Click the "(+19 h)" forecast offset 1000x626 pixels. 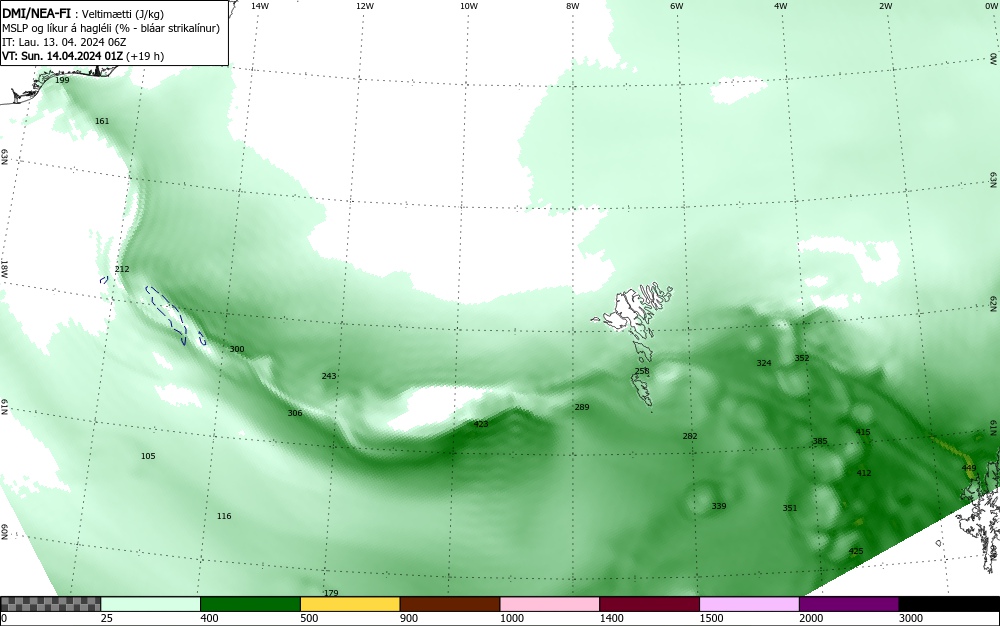click(145, 56)
